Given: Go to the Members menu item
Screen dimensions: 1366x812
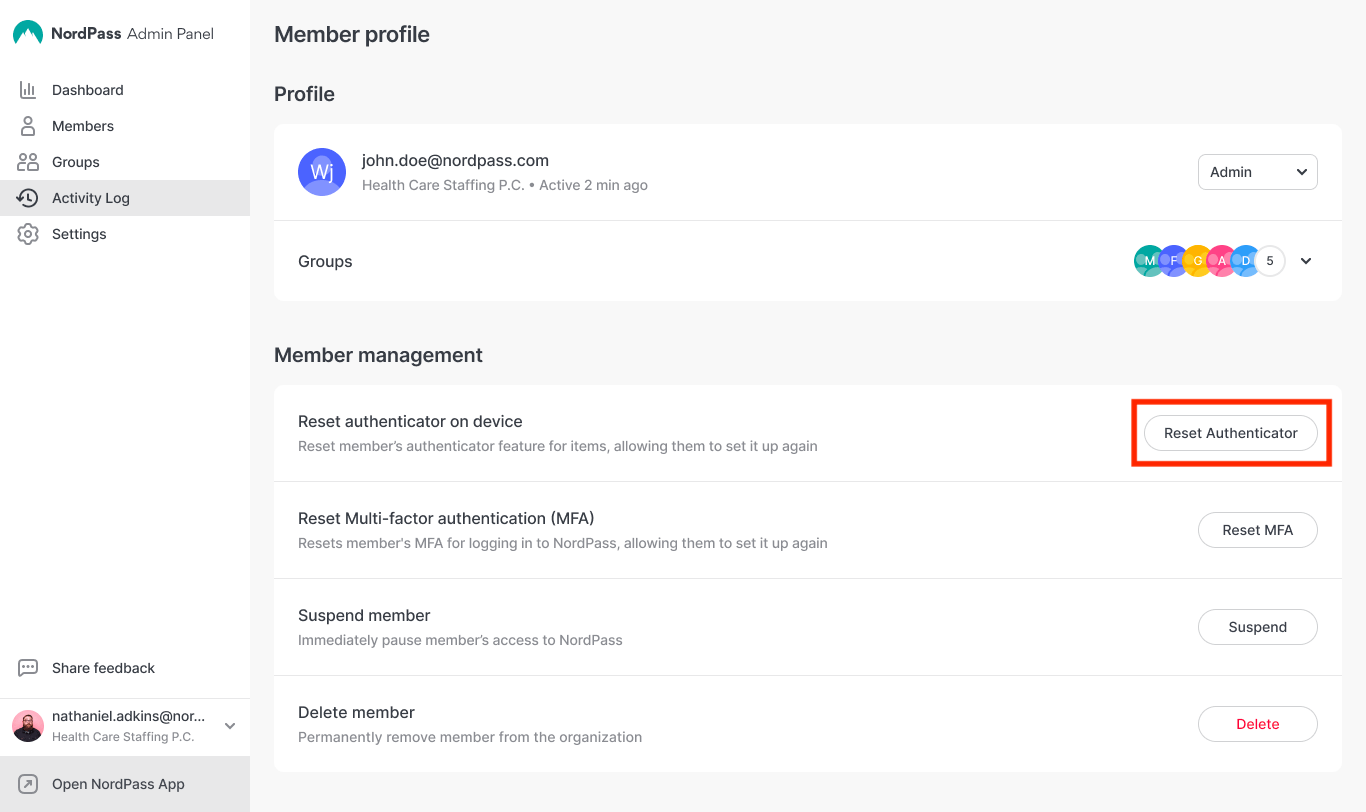Looking at the screenshot, I should tap(83, 126).
